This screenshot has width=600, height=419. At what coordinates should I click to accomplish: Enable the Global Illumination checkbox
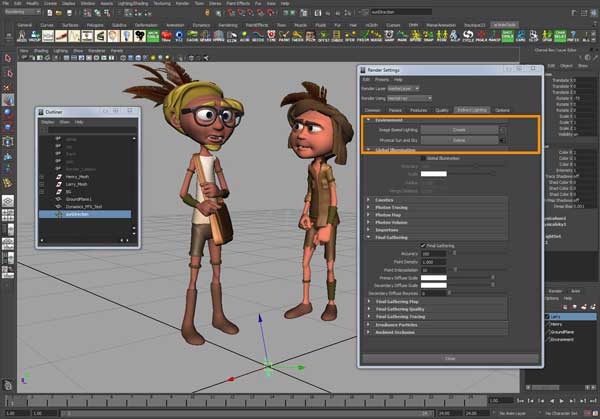click(424, 158)
